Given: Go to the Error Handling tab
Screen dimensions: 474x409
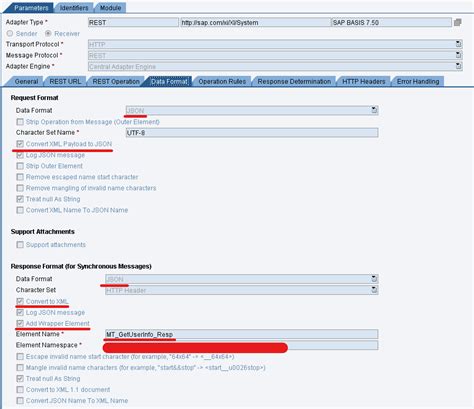Looking at the screenshot, I should [x=418, y=81].
